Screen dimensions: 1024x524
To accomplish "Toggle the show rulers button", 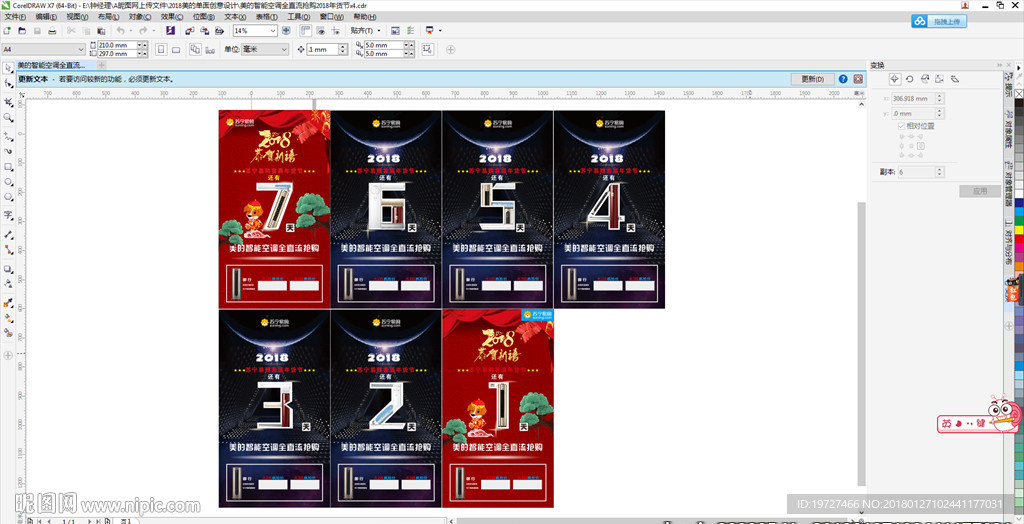I will pyautogui.click(x=306, y=30).
